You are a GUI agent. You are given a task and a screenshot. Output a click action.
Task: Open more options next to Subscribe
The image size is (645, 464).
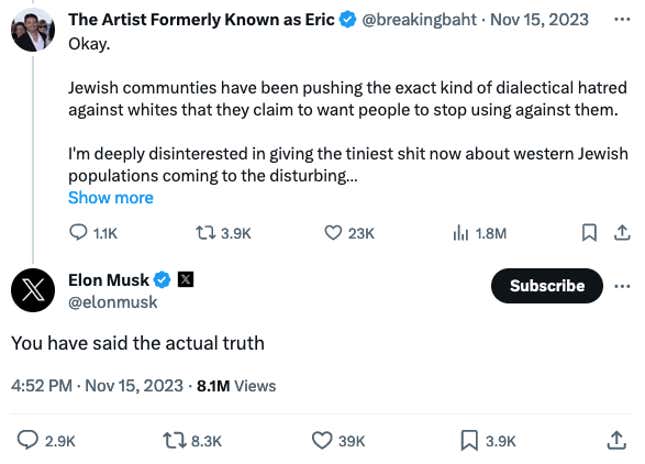click(623, 286)
